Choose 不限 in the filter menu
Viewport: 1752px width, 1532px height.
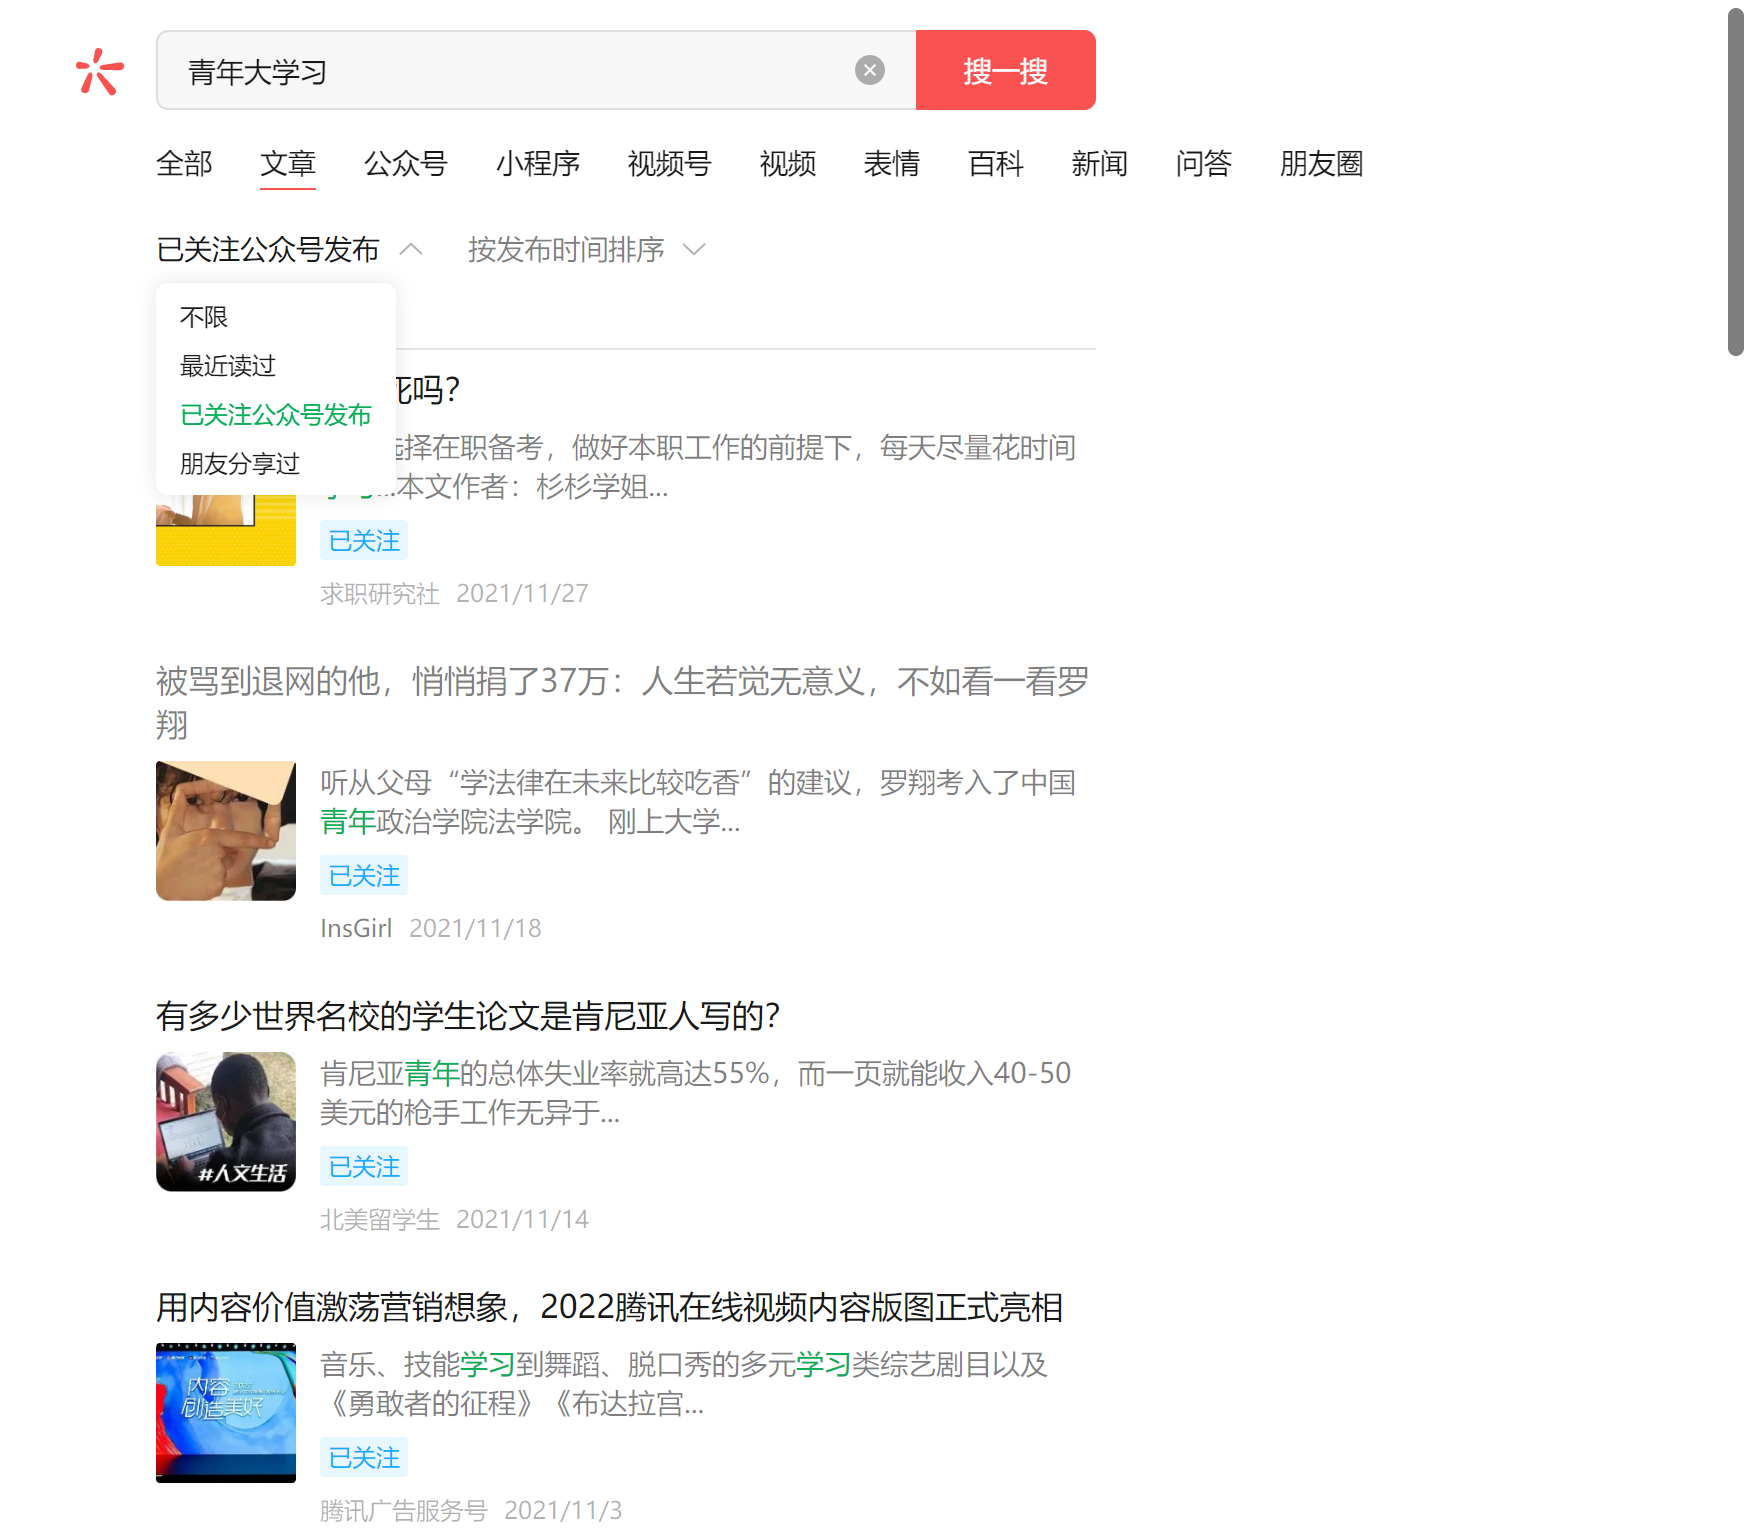pyautogui.click(x=204, y=317)
